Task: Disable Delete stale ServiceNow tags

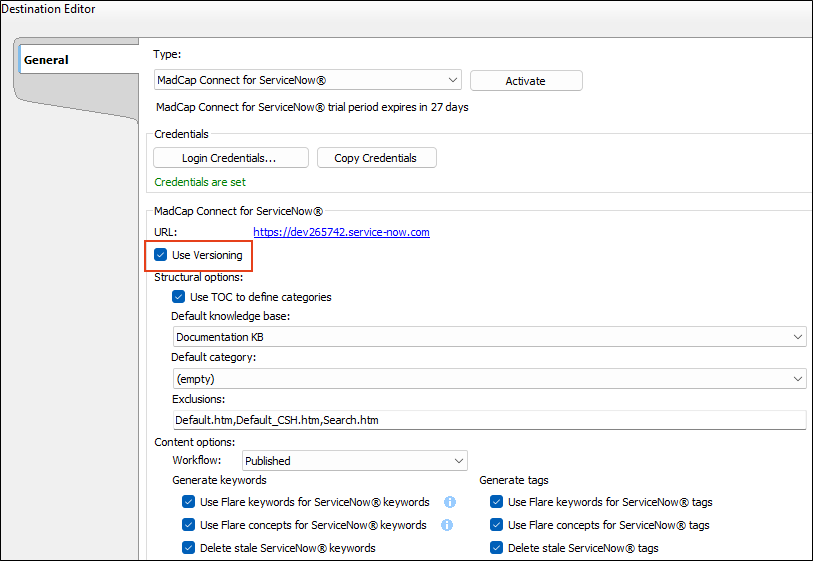Action: [497, 548]
